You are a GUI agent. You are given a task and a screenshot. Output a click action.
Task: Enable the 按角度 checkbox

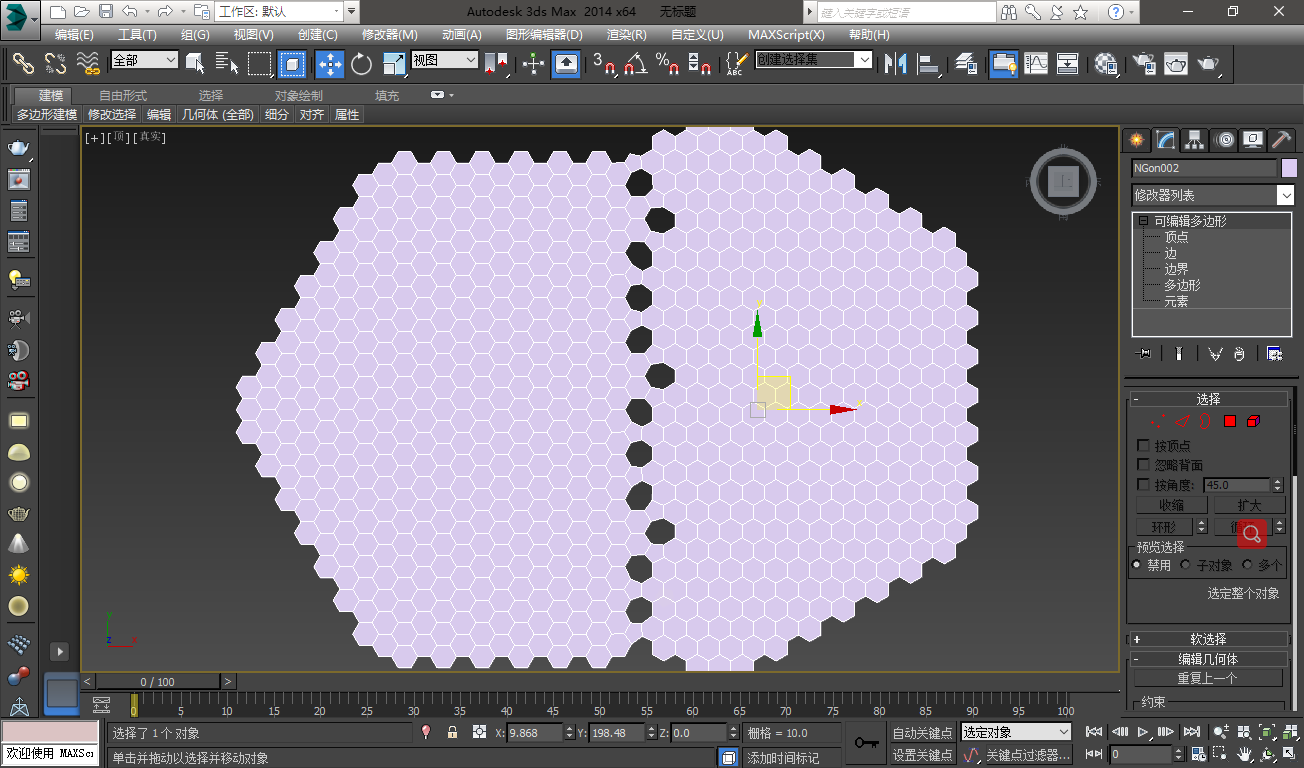click(x=1144, y=485)
